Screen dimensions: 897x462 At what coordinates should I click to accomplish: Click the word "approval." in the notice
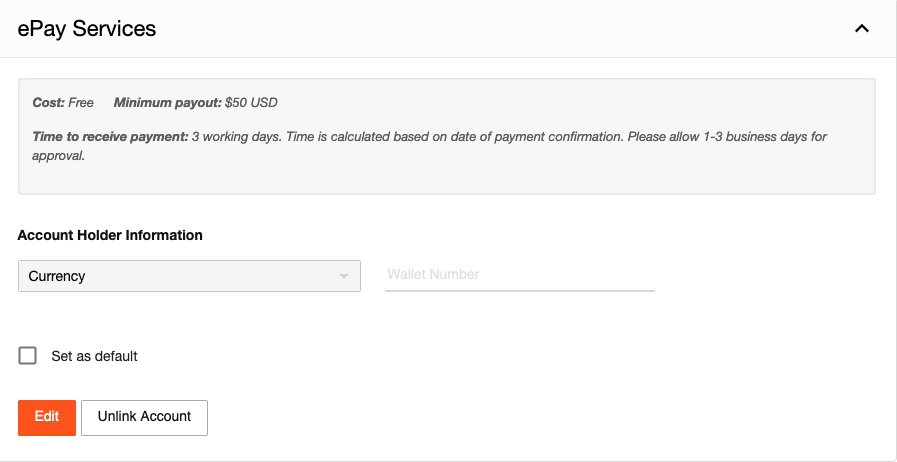click(58, 156)
